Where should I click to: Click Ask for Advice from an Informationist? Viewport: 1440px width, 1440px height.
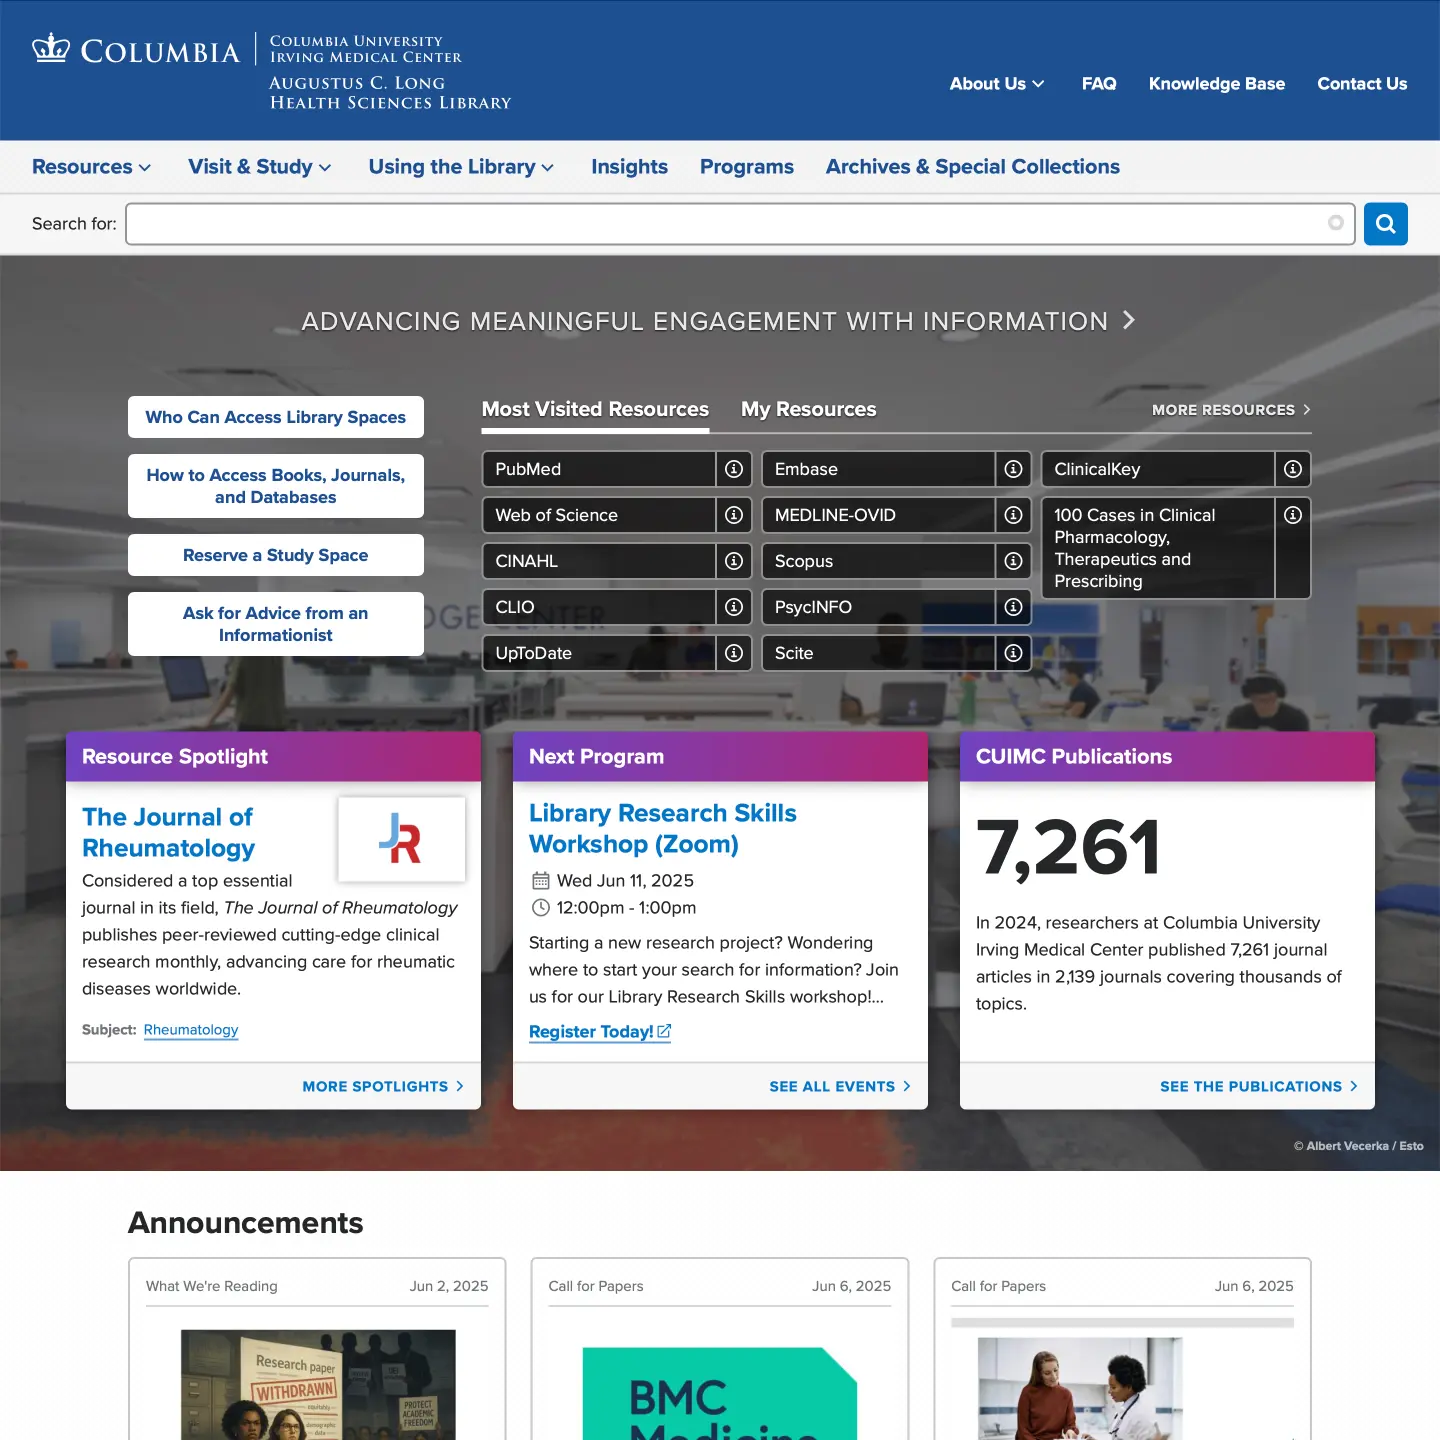pos(276,624)
